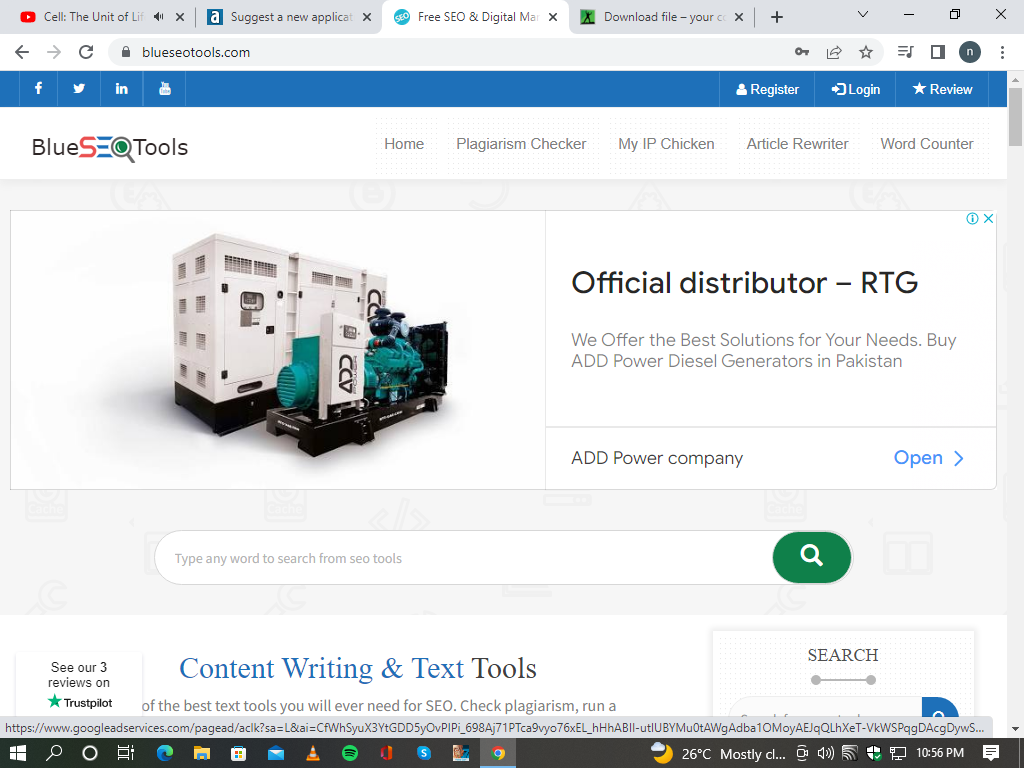Screen dimensions: 1024x768
Task: Switch to Suggest a new application tab
Action: point(291,17)
